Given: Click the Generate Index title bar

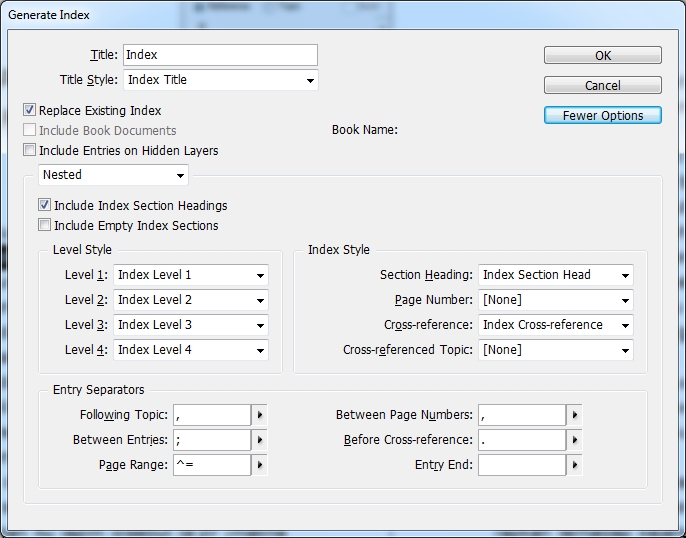Looking at the screenshot, I should (343, 15).
